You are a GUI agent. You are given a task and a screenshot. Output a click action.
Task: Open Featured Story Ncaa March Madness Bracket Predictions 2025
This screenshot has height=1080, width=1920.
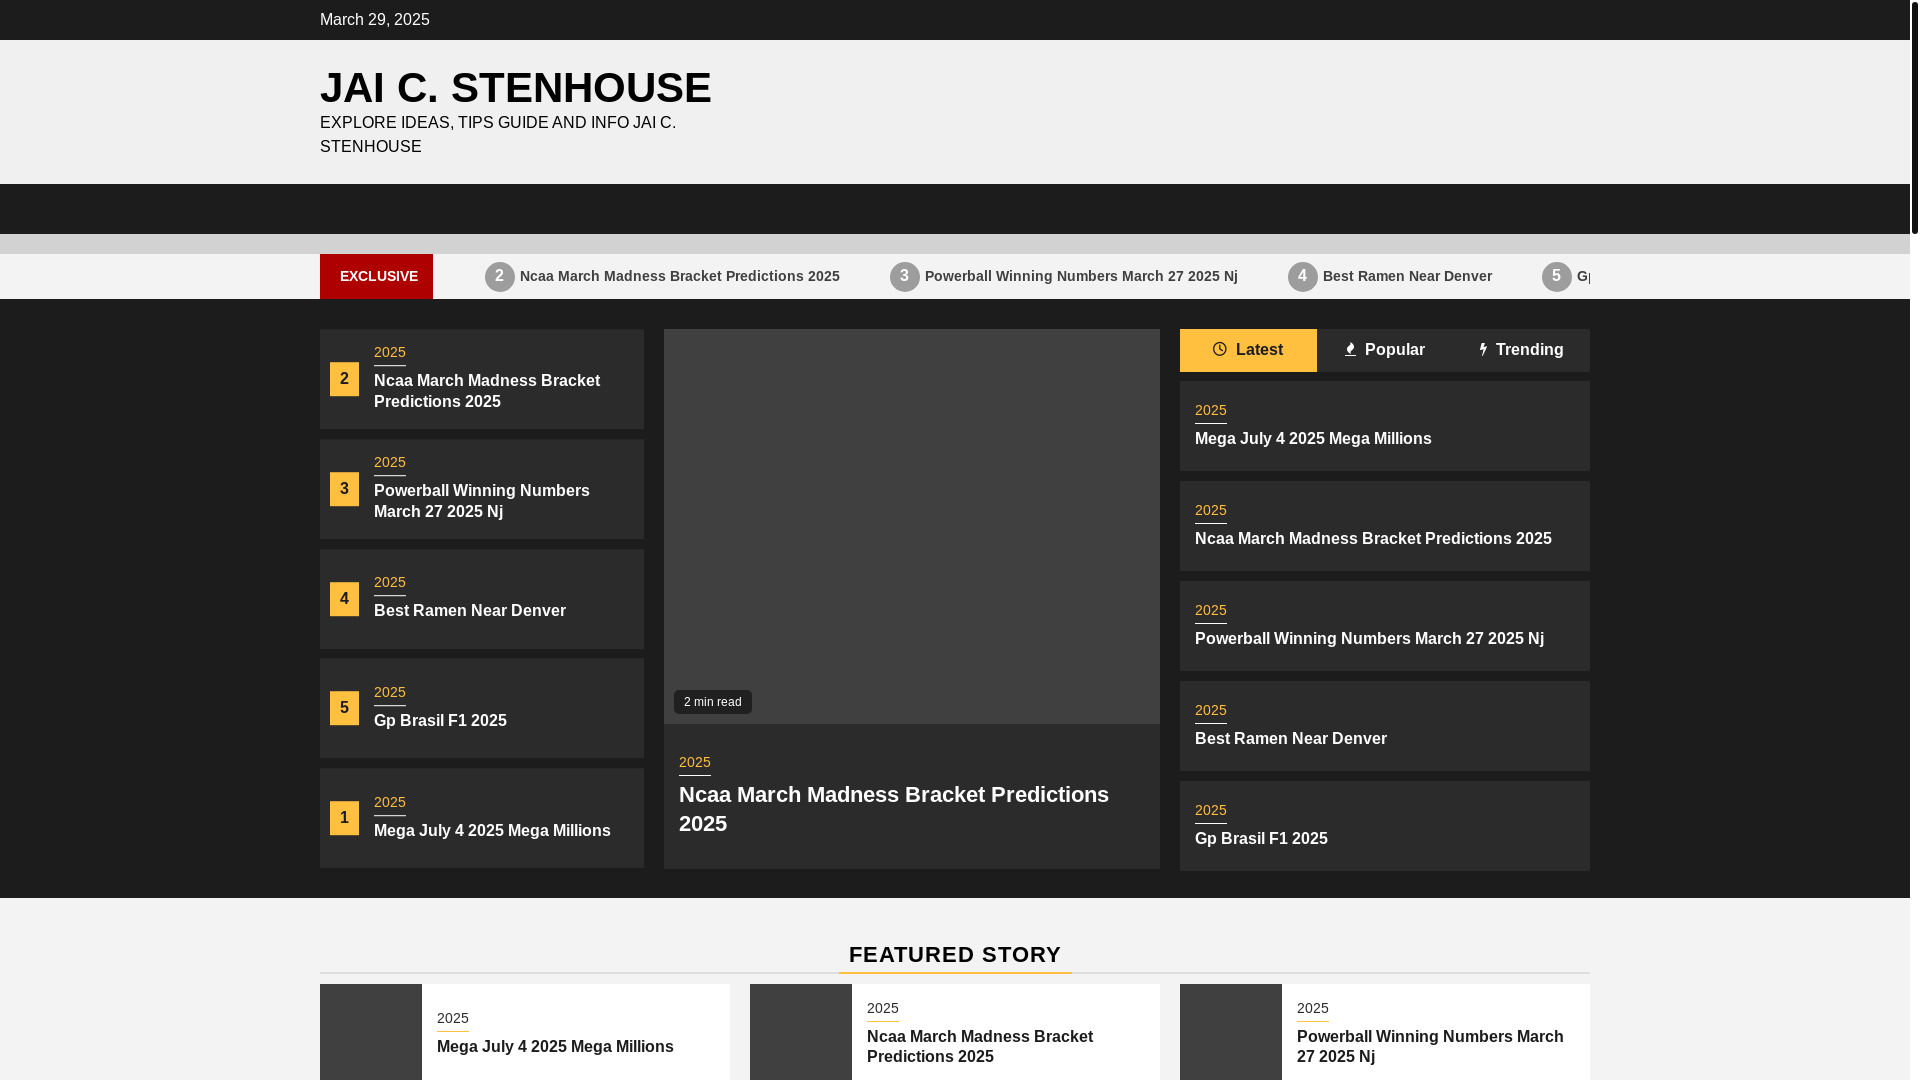[980, 1046]
